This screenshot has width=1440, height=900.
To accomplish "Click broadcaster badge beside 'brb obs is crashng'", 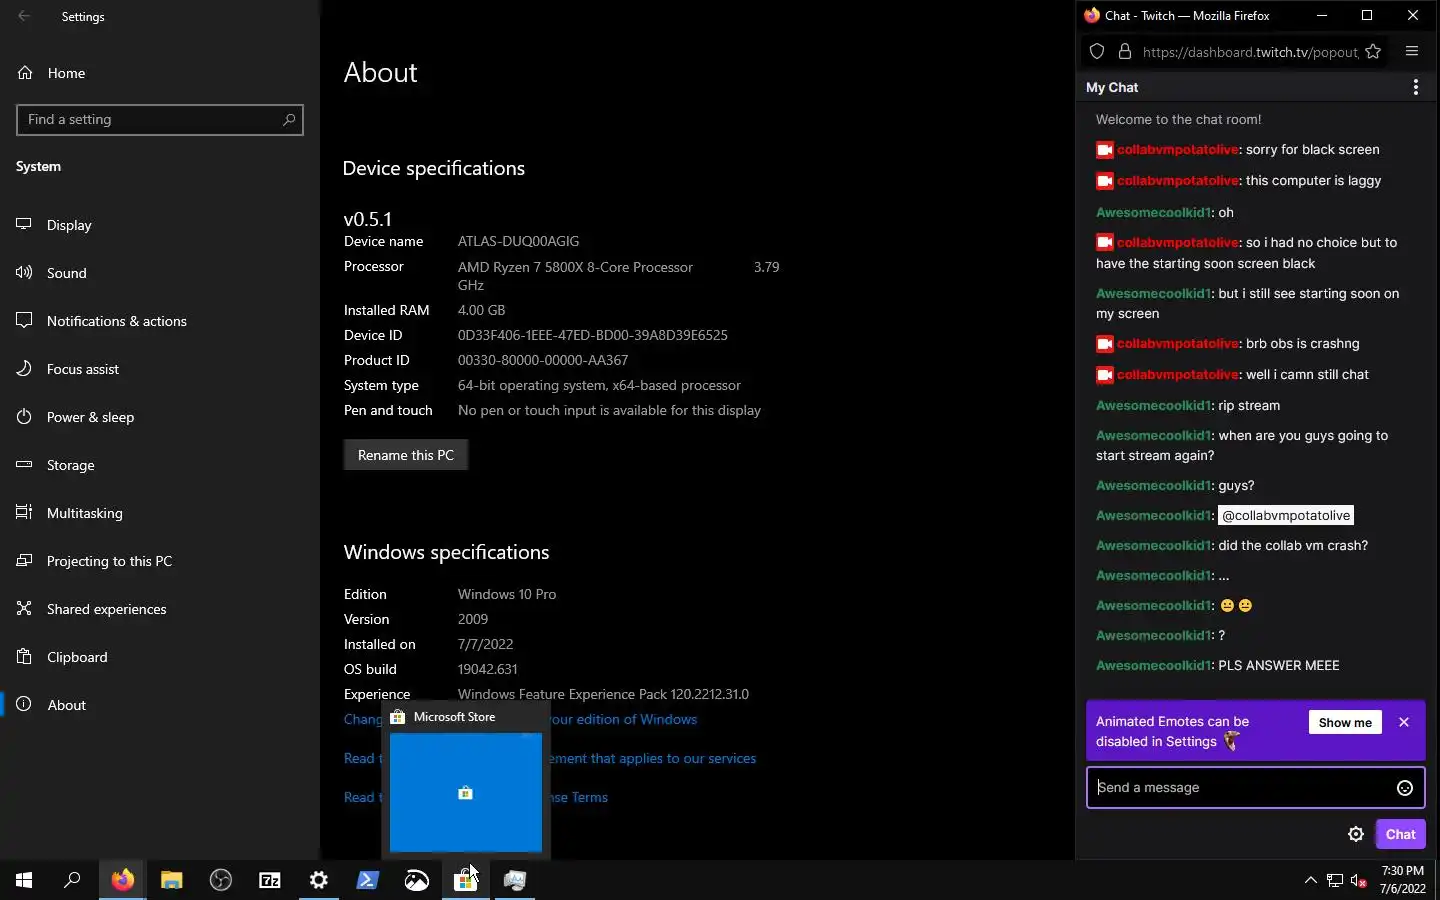I will (x=1104, y=344).
